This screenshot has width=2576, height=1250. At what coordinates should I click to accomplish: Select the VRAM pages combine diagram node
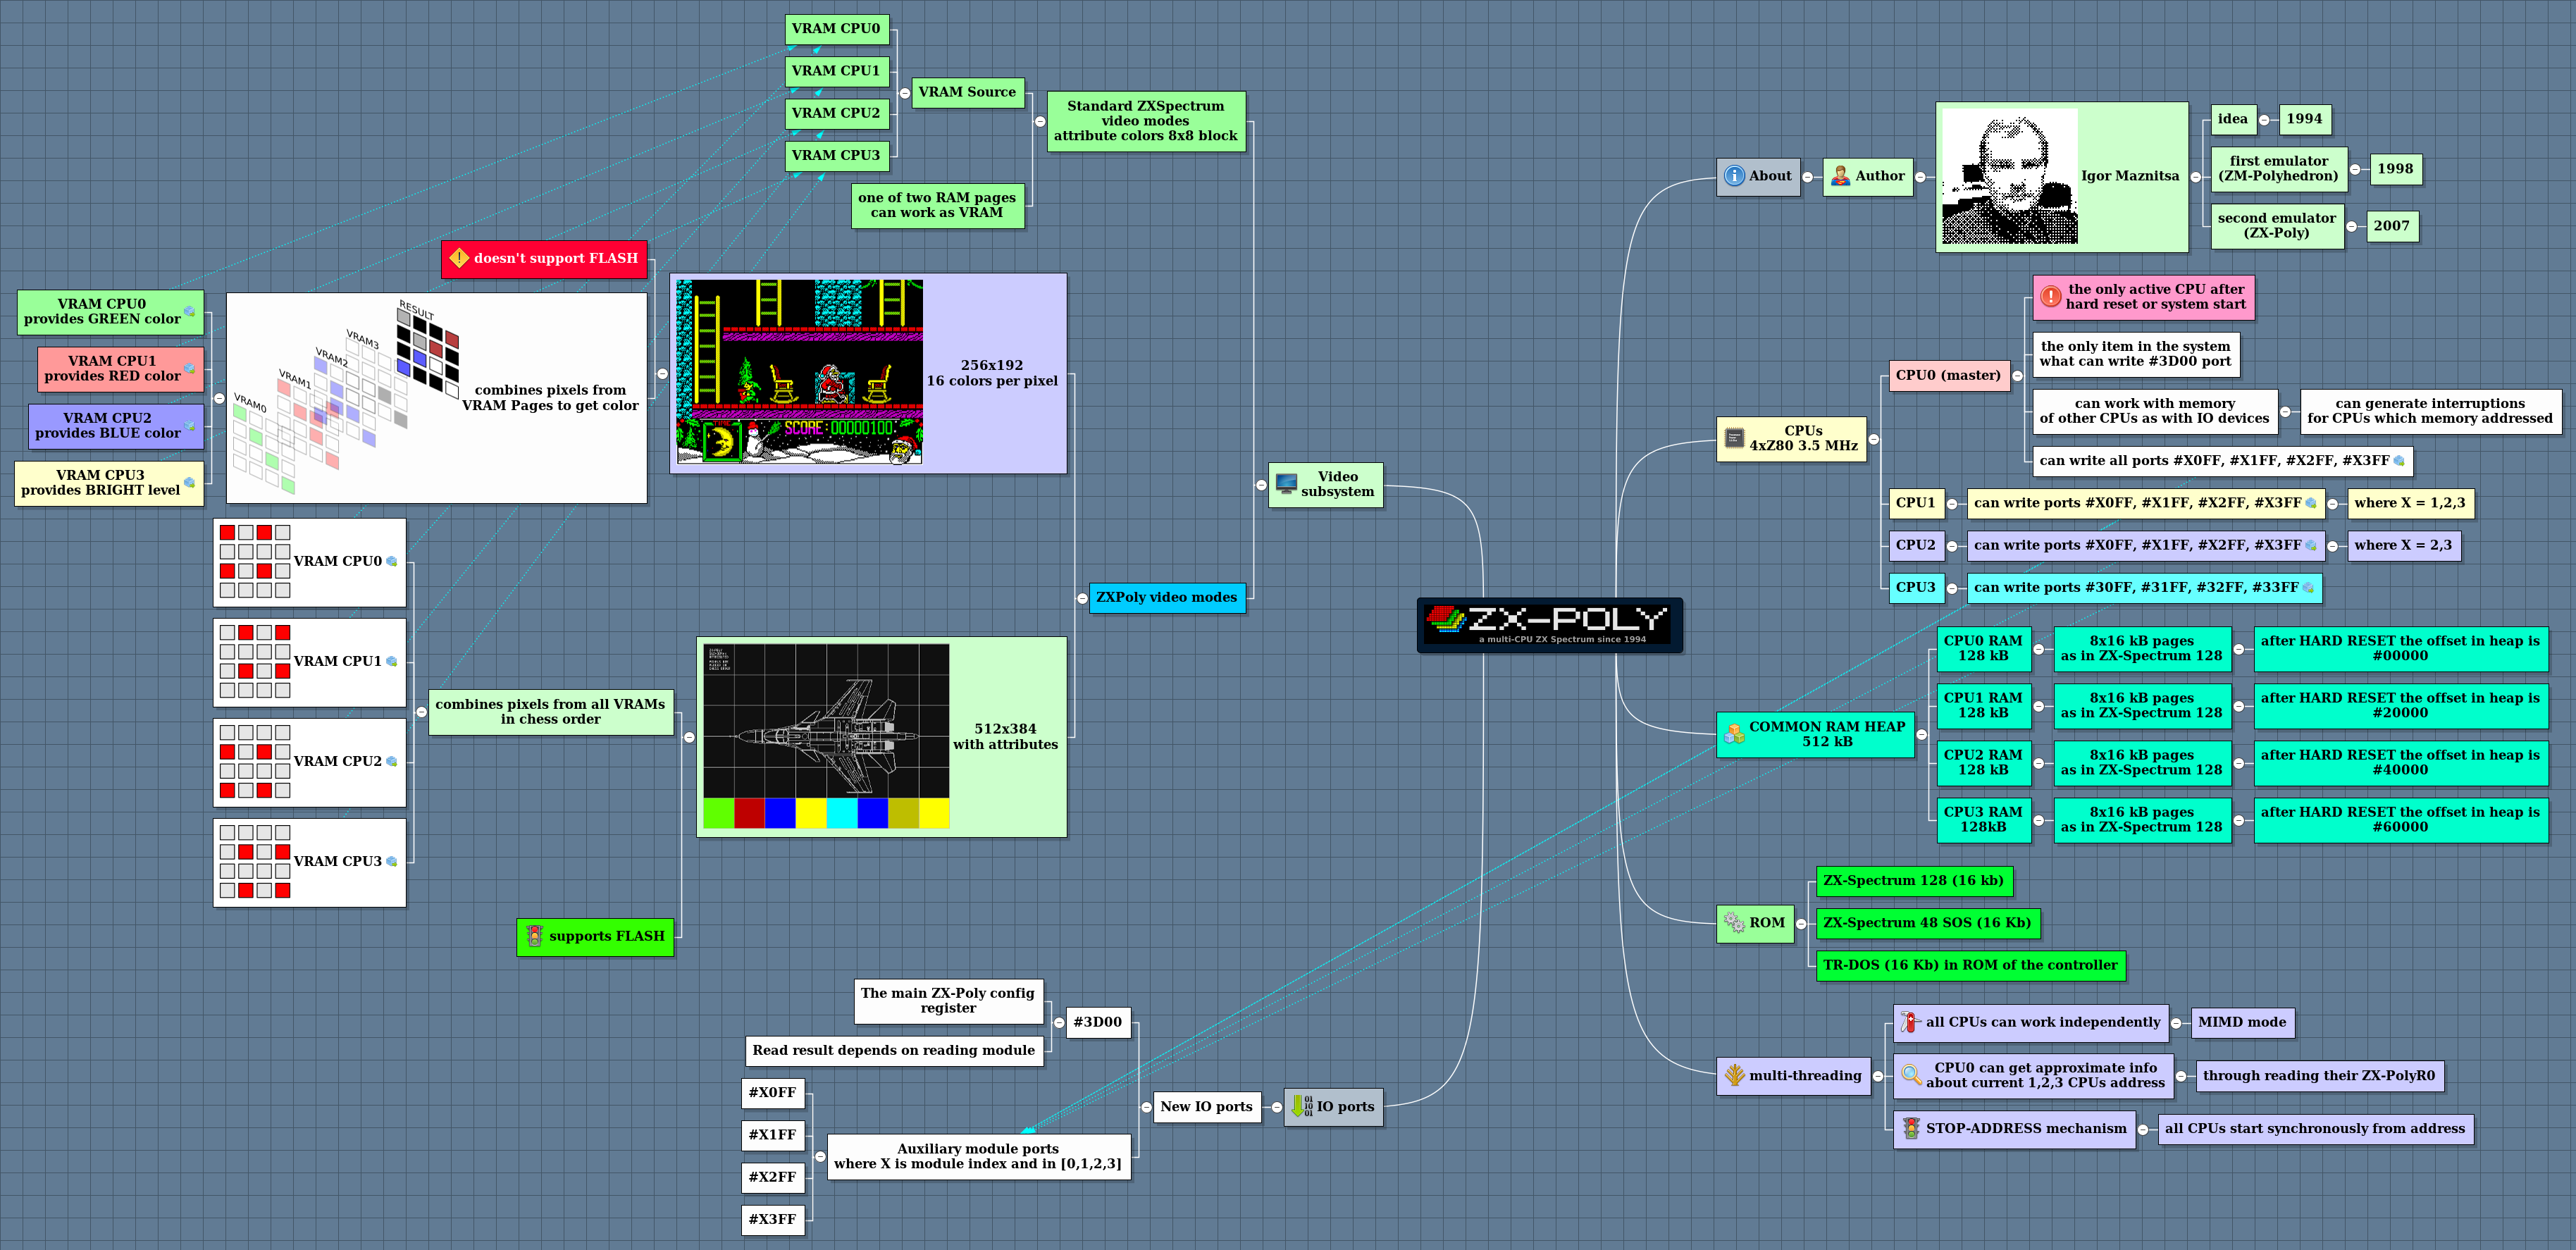[x=436, y=398]
